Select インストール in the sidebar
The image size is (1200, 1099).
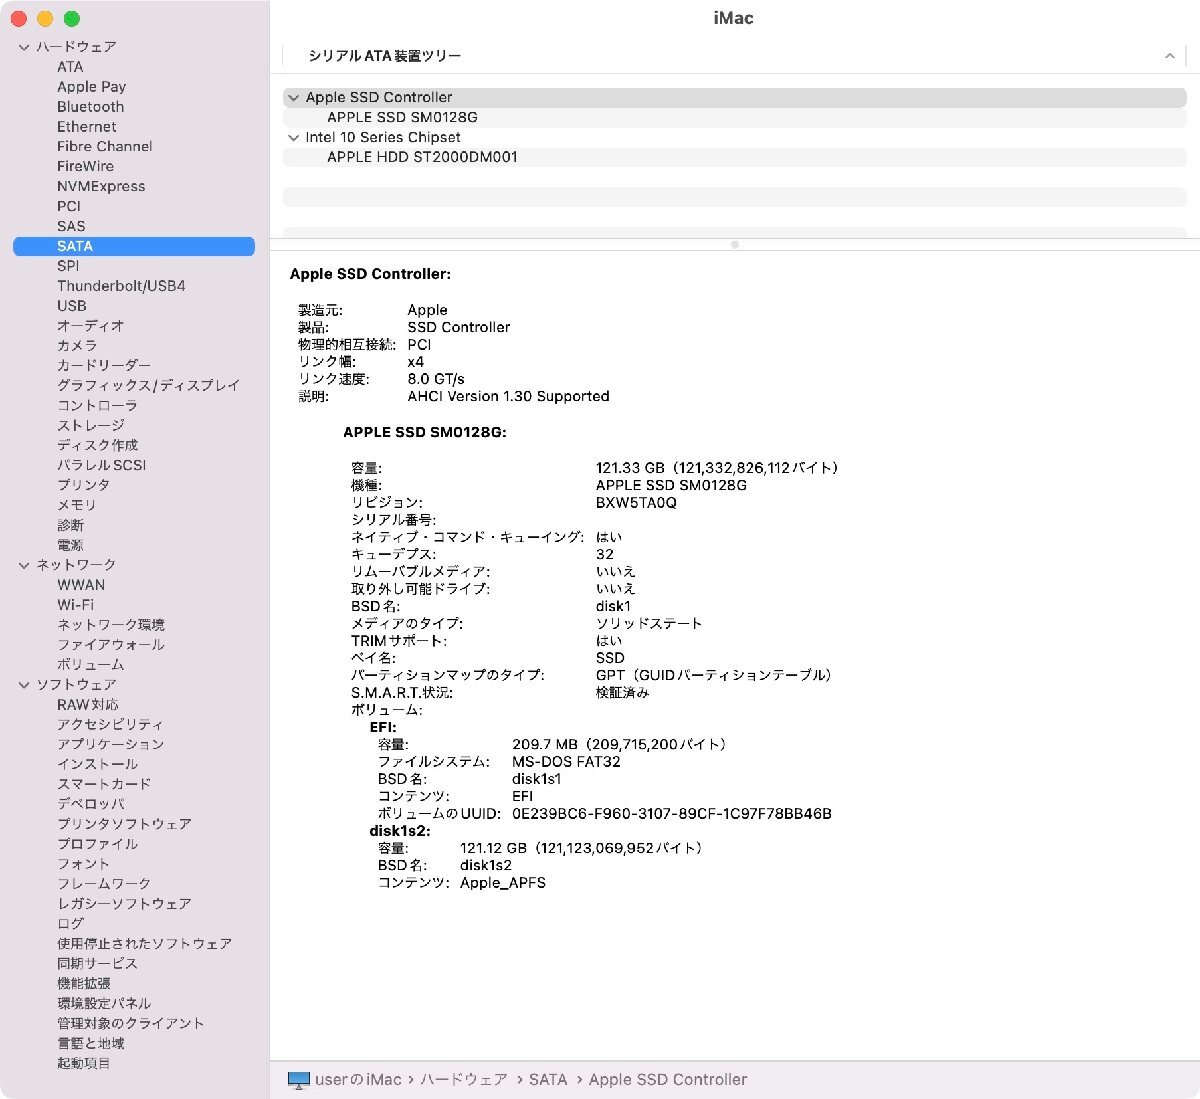97,765
